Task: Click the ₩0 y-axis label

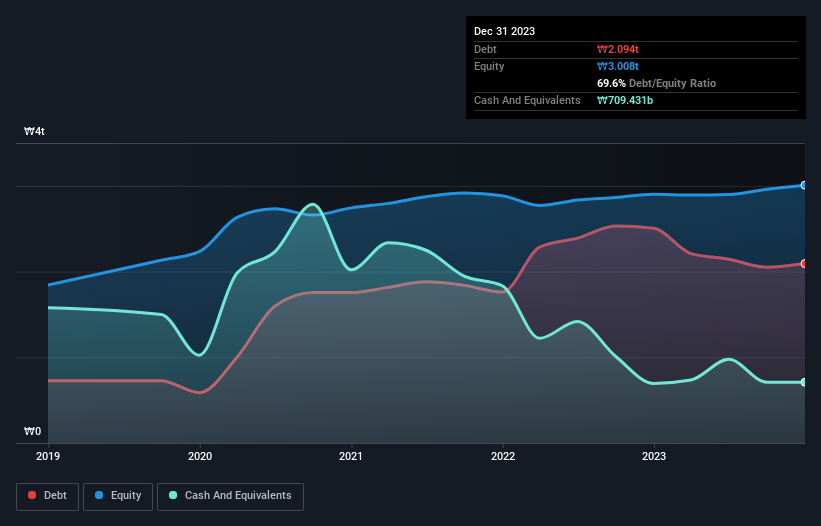Action: tap(32, 431)
